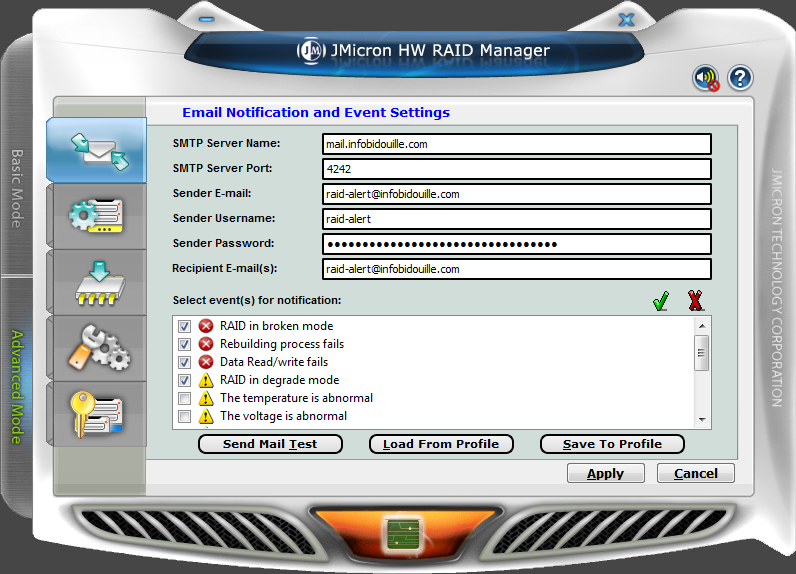Click the event list scrollbar up arrow

coord(702,326)
